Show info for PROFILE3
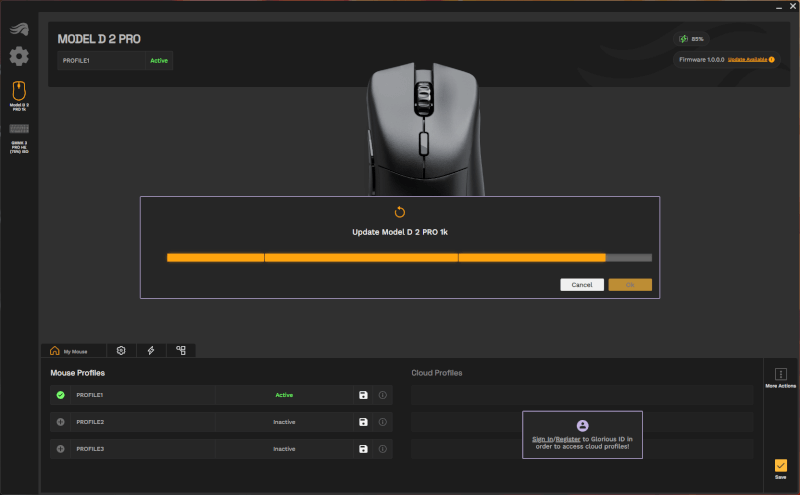Viewport: 800px width, 495px height. (x=383, y=449)
